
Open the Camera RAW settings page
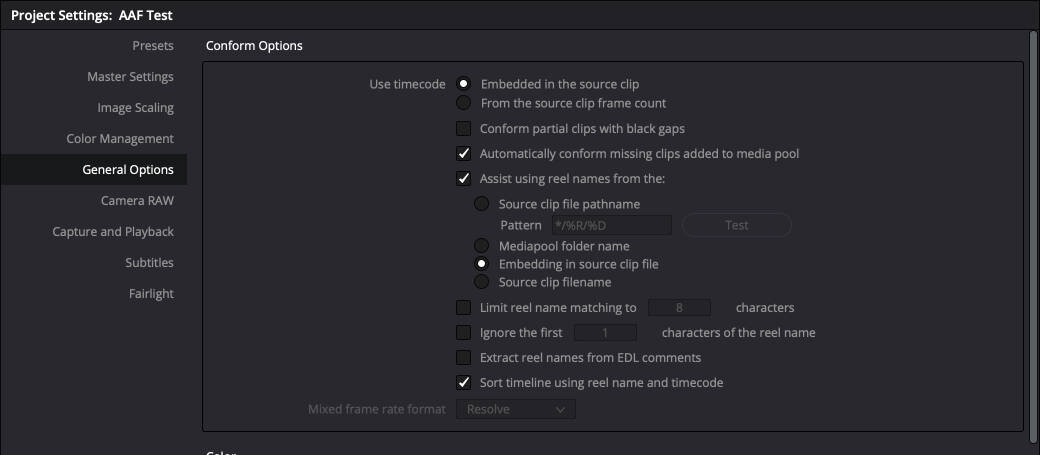(x=137, y=201)
